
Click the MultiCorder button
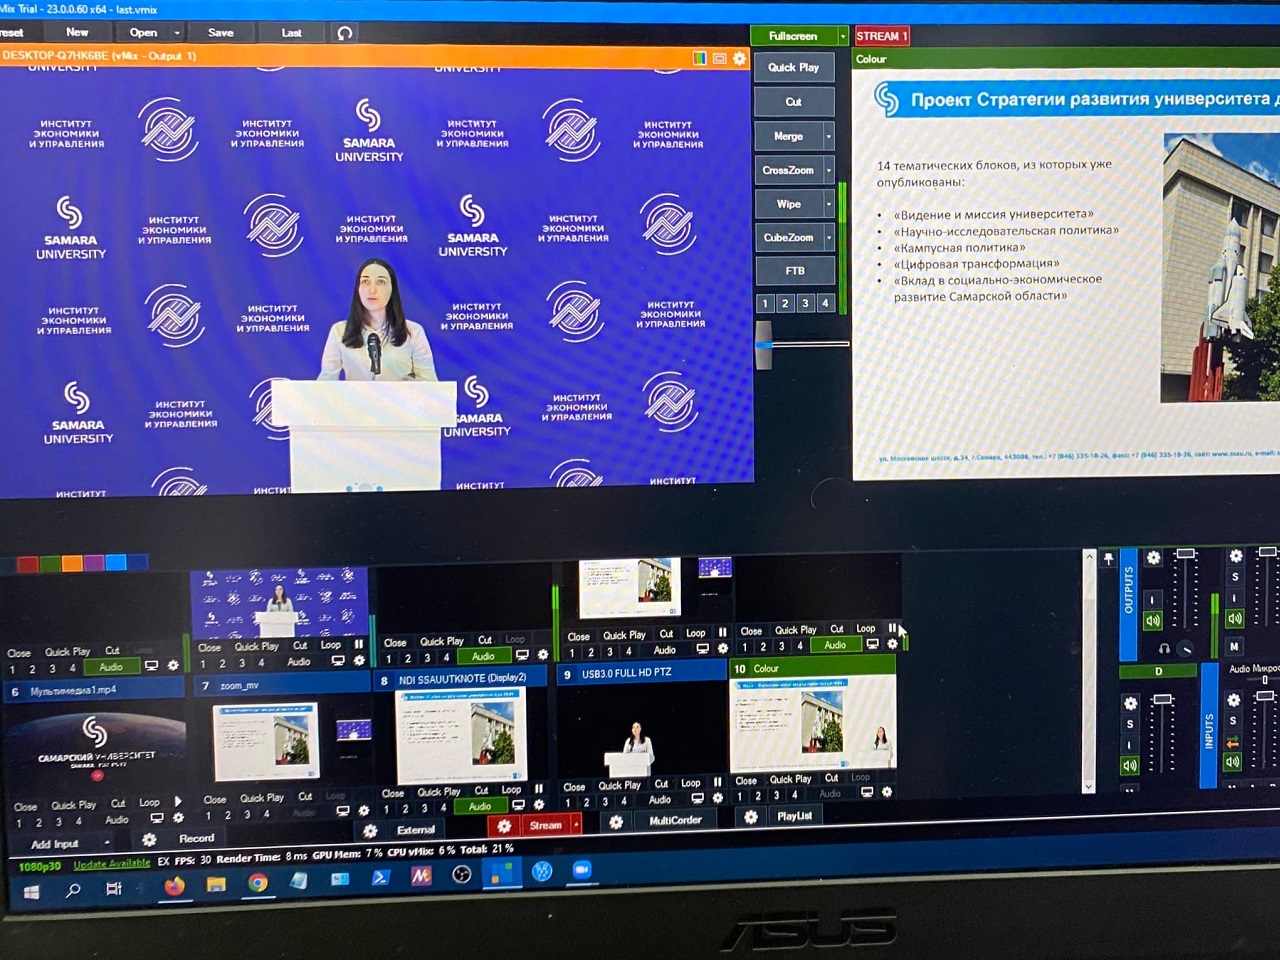pyautogui.click(x=676, y=821)
